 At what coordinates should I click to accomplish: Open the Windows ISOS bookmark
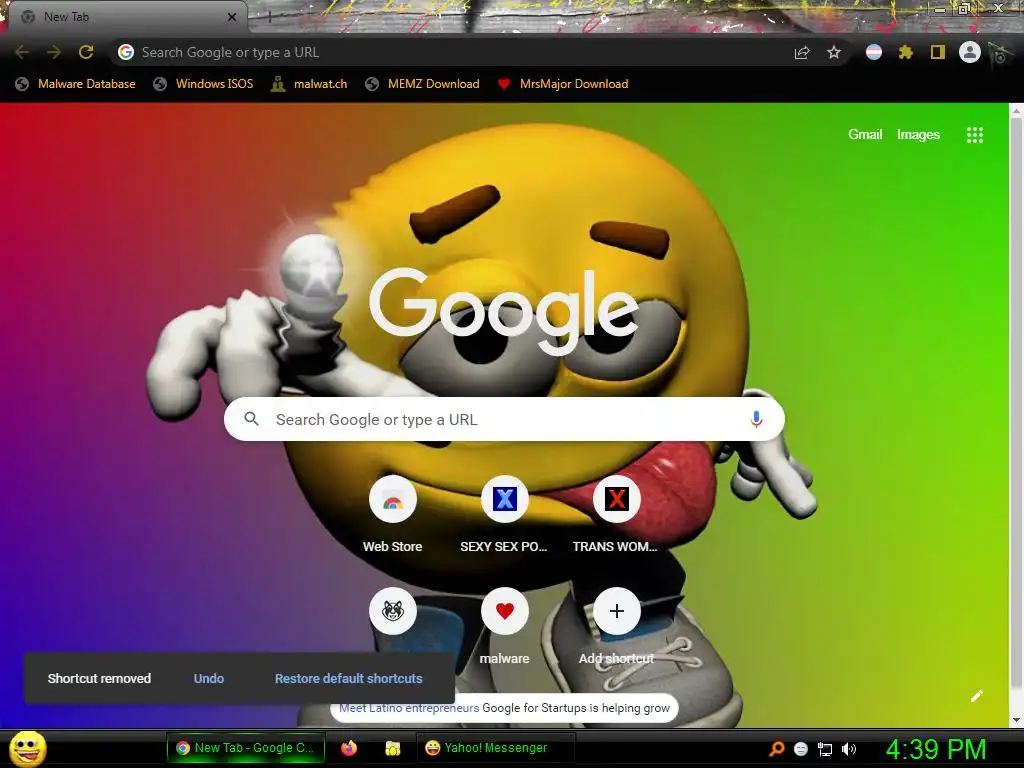pyautogui.click(x=203, y=84)
